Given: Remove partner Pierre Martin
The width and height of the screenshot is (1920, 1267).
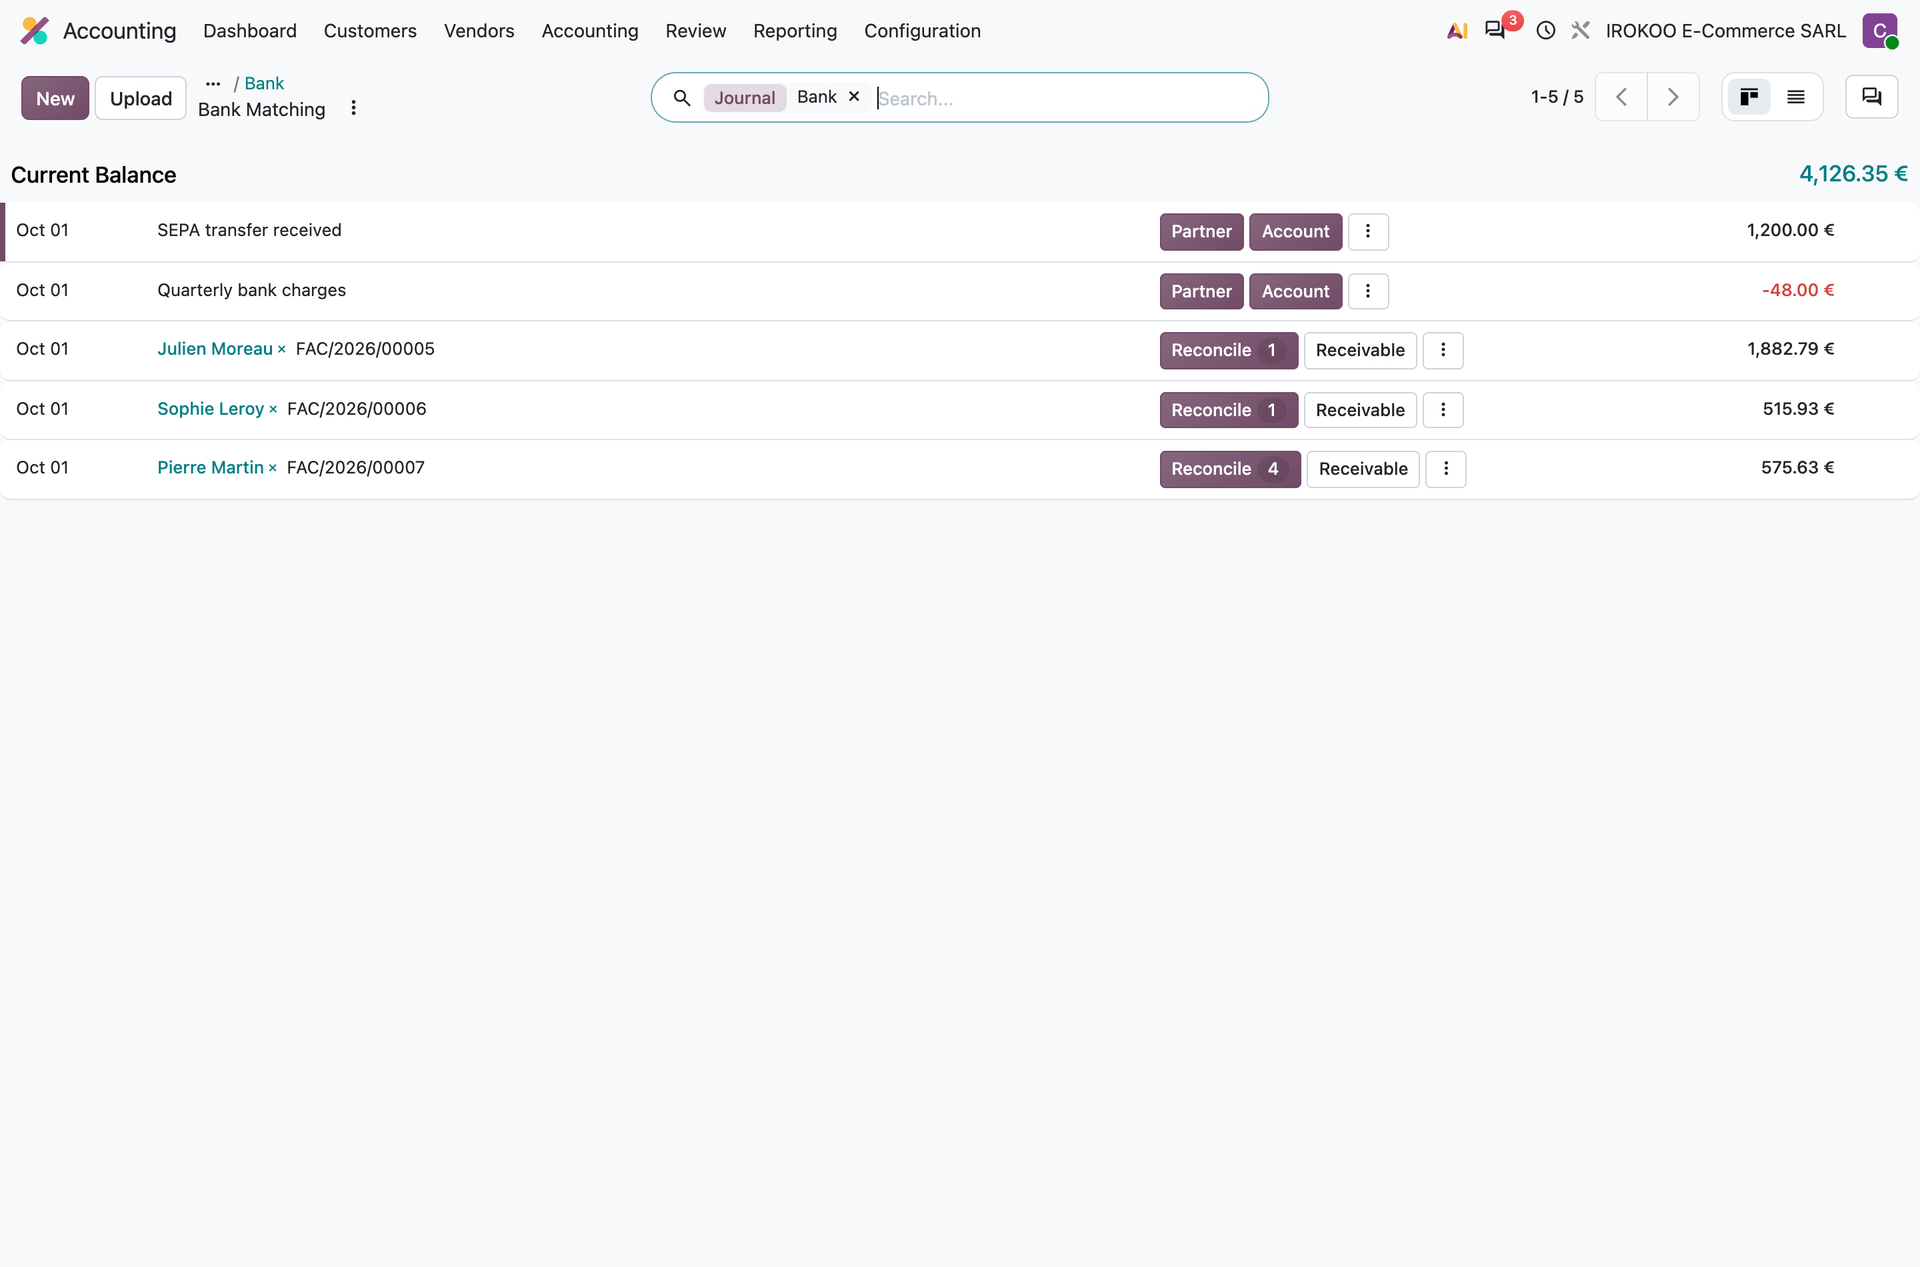Looking at the screenshot, I should click(x=272, y=469).
